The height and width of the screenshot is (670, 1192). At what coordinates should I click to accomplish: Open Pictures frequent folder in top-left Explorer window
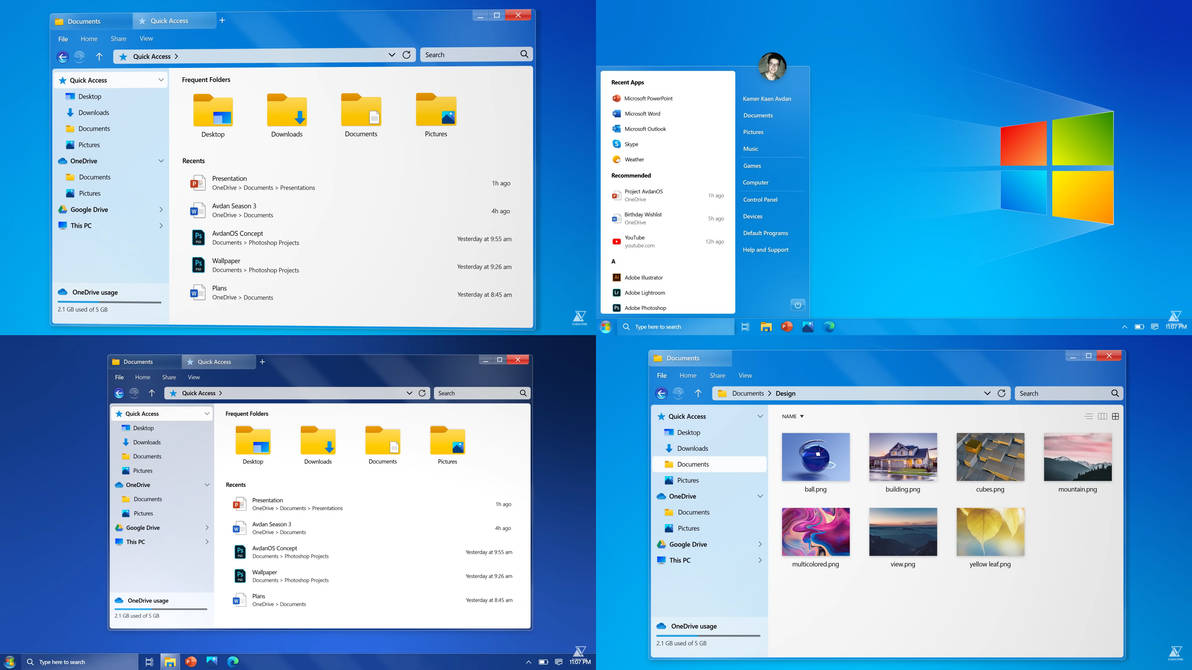(x=436, y=116)
